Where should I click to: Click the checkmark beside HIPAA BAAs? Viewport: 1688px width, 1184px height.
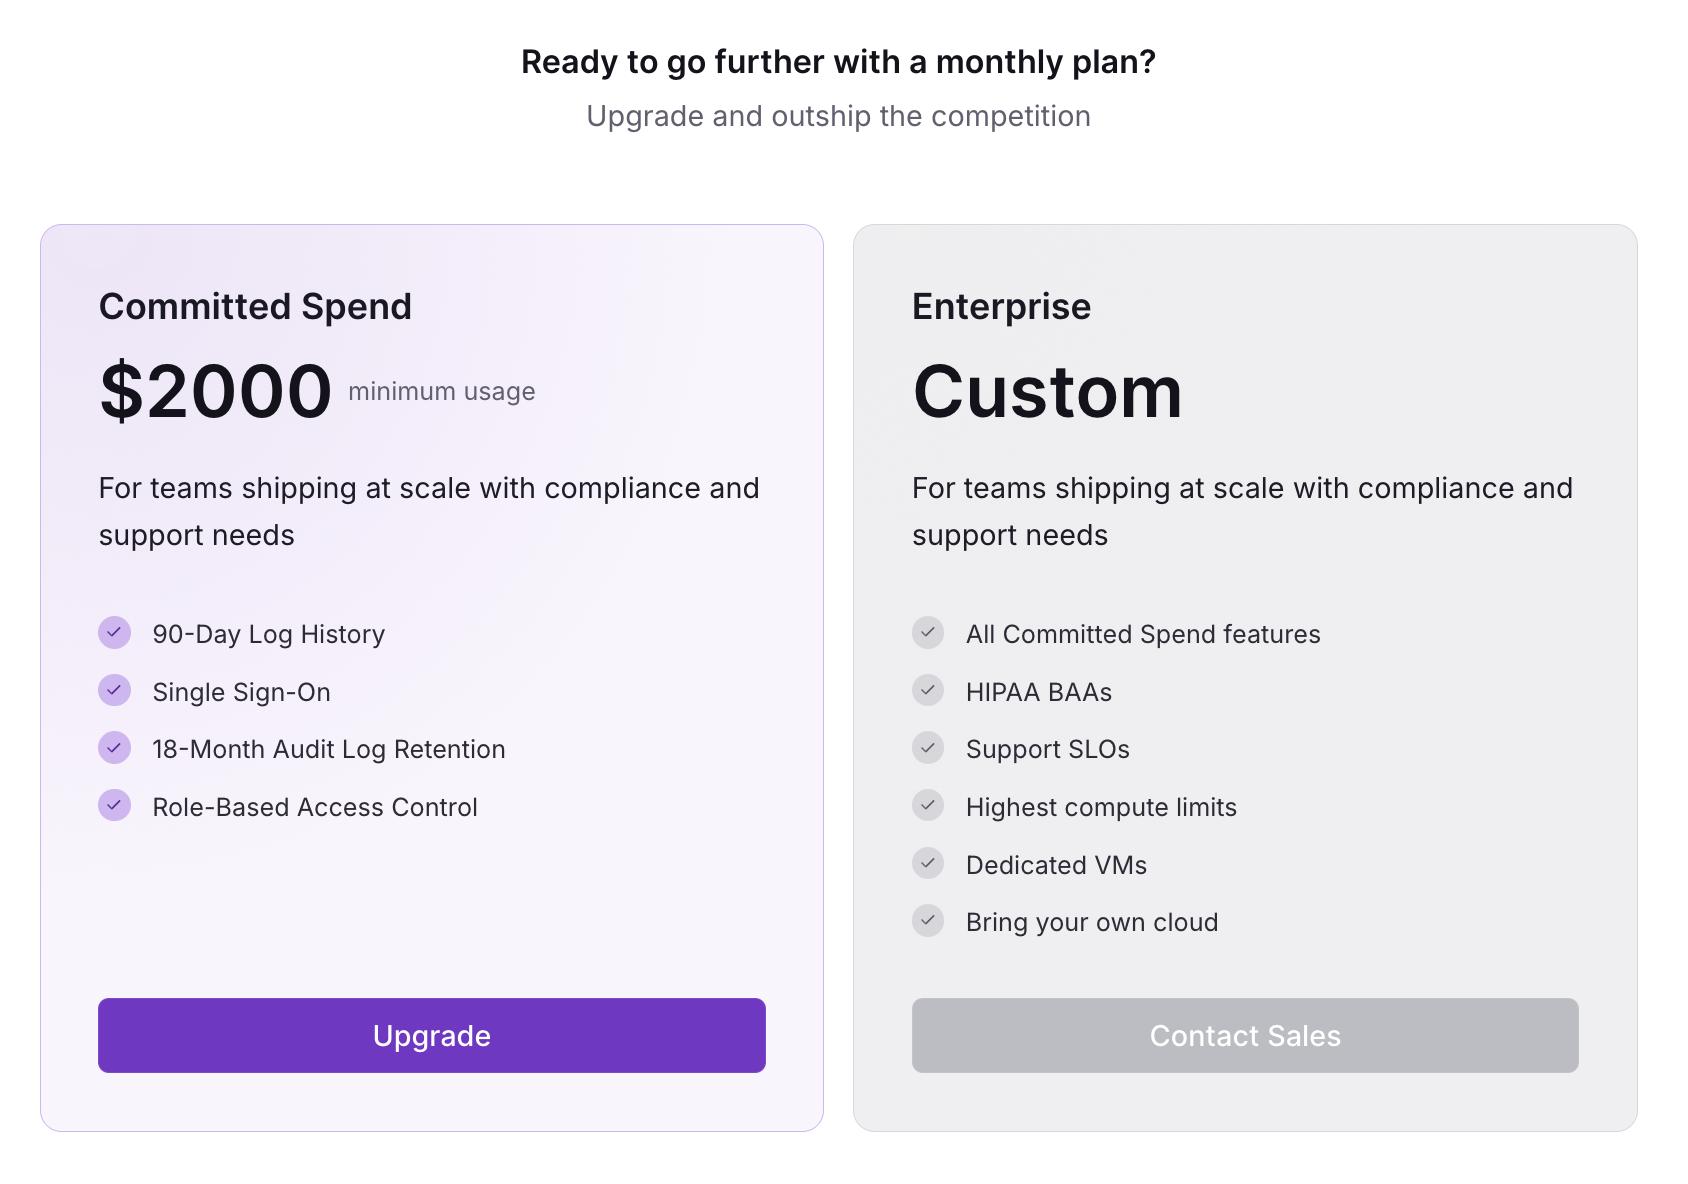(x=928, y=690)
